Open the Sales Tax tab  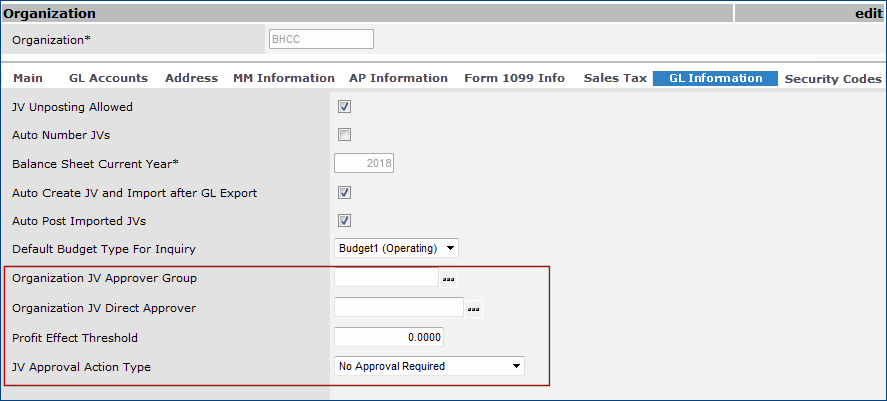tap(615, 78)
